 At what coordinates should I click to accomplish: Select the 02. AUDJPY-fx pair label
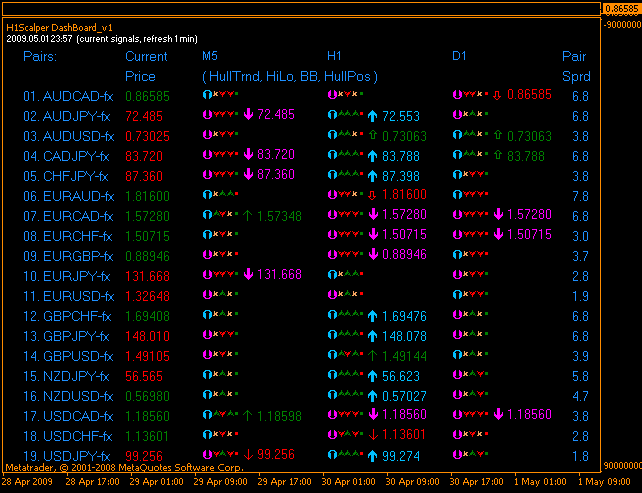point(67,116)
